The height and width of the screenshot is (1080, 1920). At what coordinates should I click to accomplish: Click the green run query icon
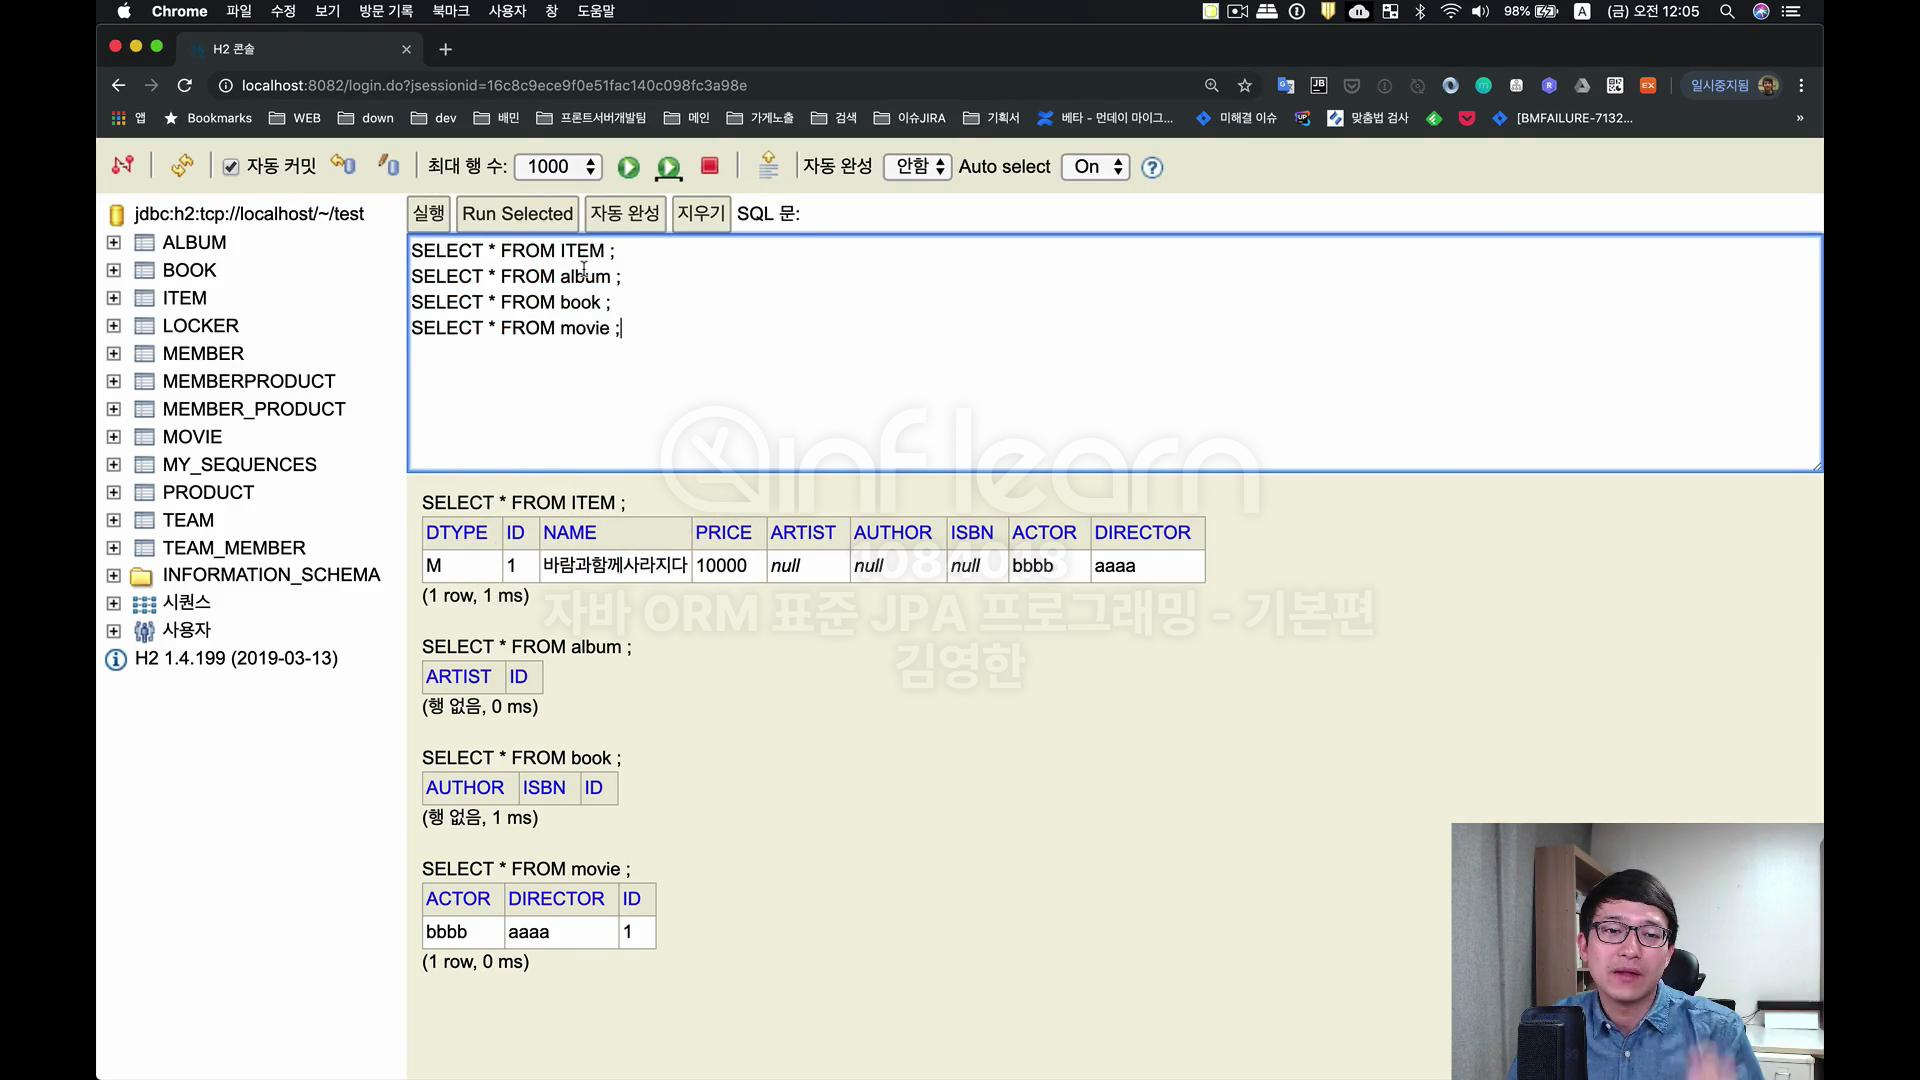(x=628, y=167)
